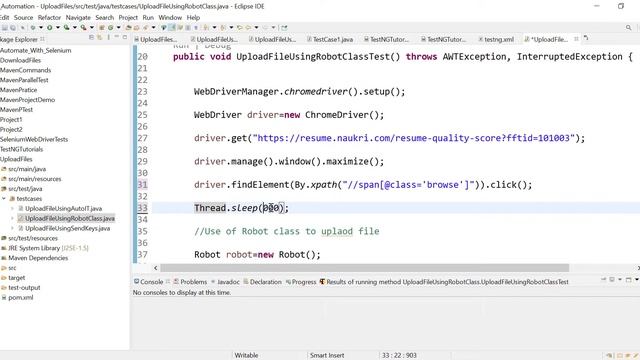Click the Save All toolbar icon

(13, 27)
